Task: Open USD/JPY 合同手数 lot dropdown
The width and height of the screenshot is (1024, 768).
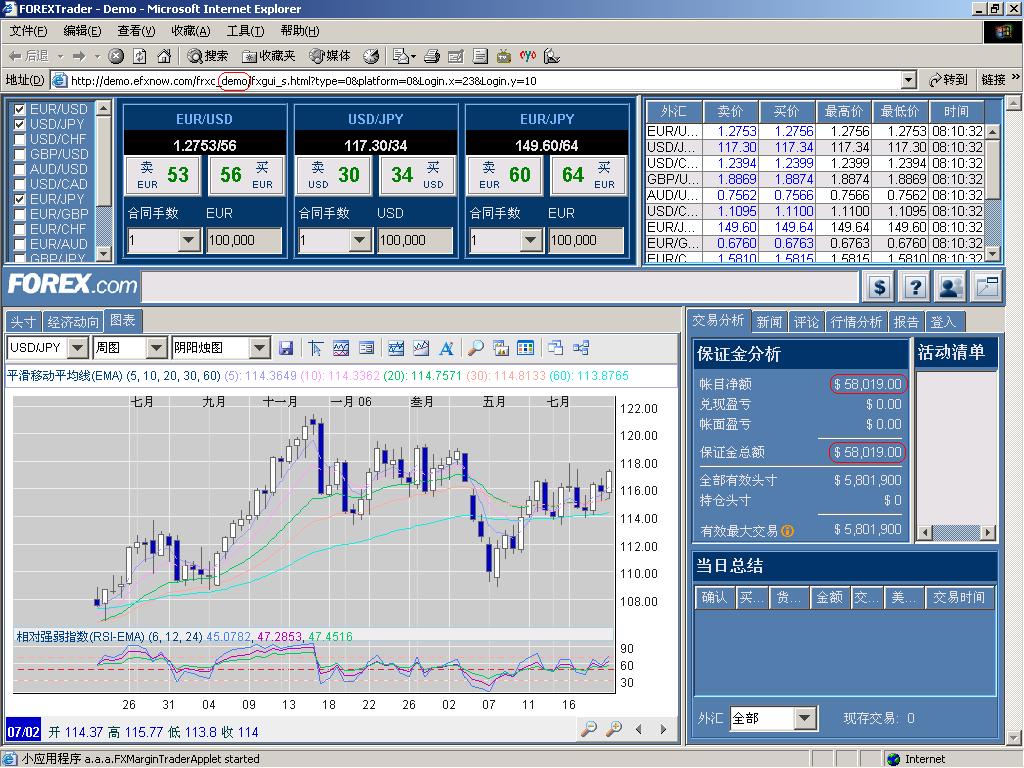Action: [x=360, y=240]
